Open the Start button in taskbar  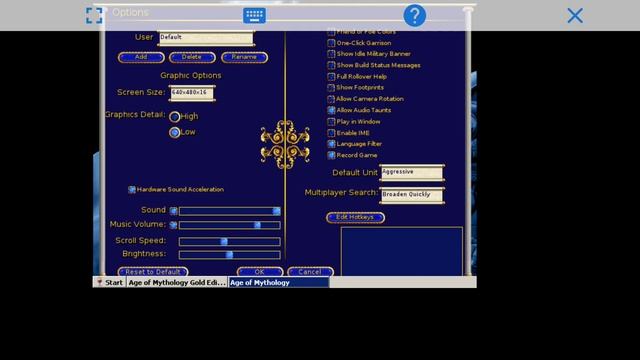(110, 282)
